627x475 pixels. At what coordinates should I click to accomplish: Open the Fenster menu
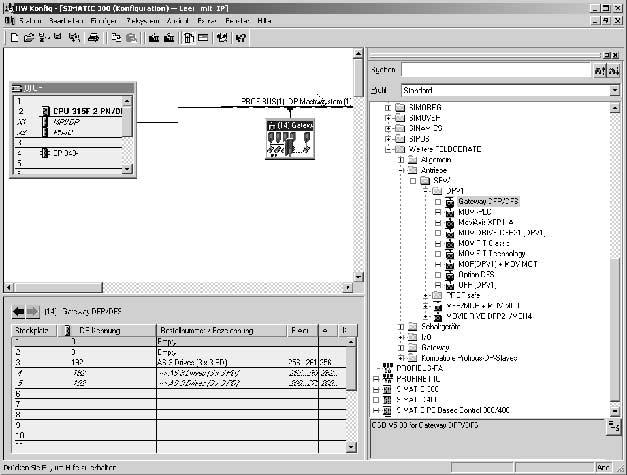pyautogui.click(x=237, y=20)
